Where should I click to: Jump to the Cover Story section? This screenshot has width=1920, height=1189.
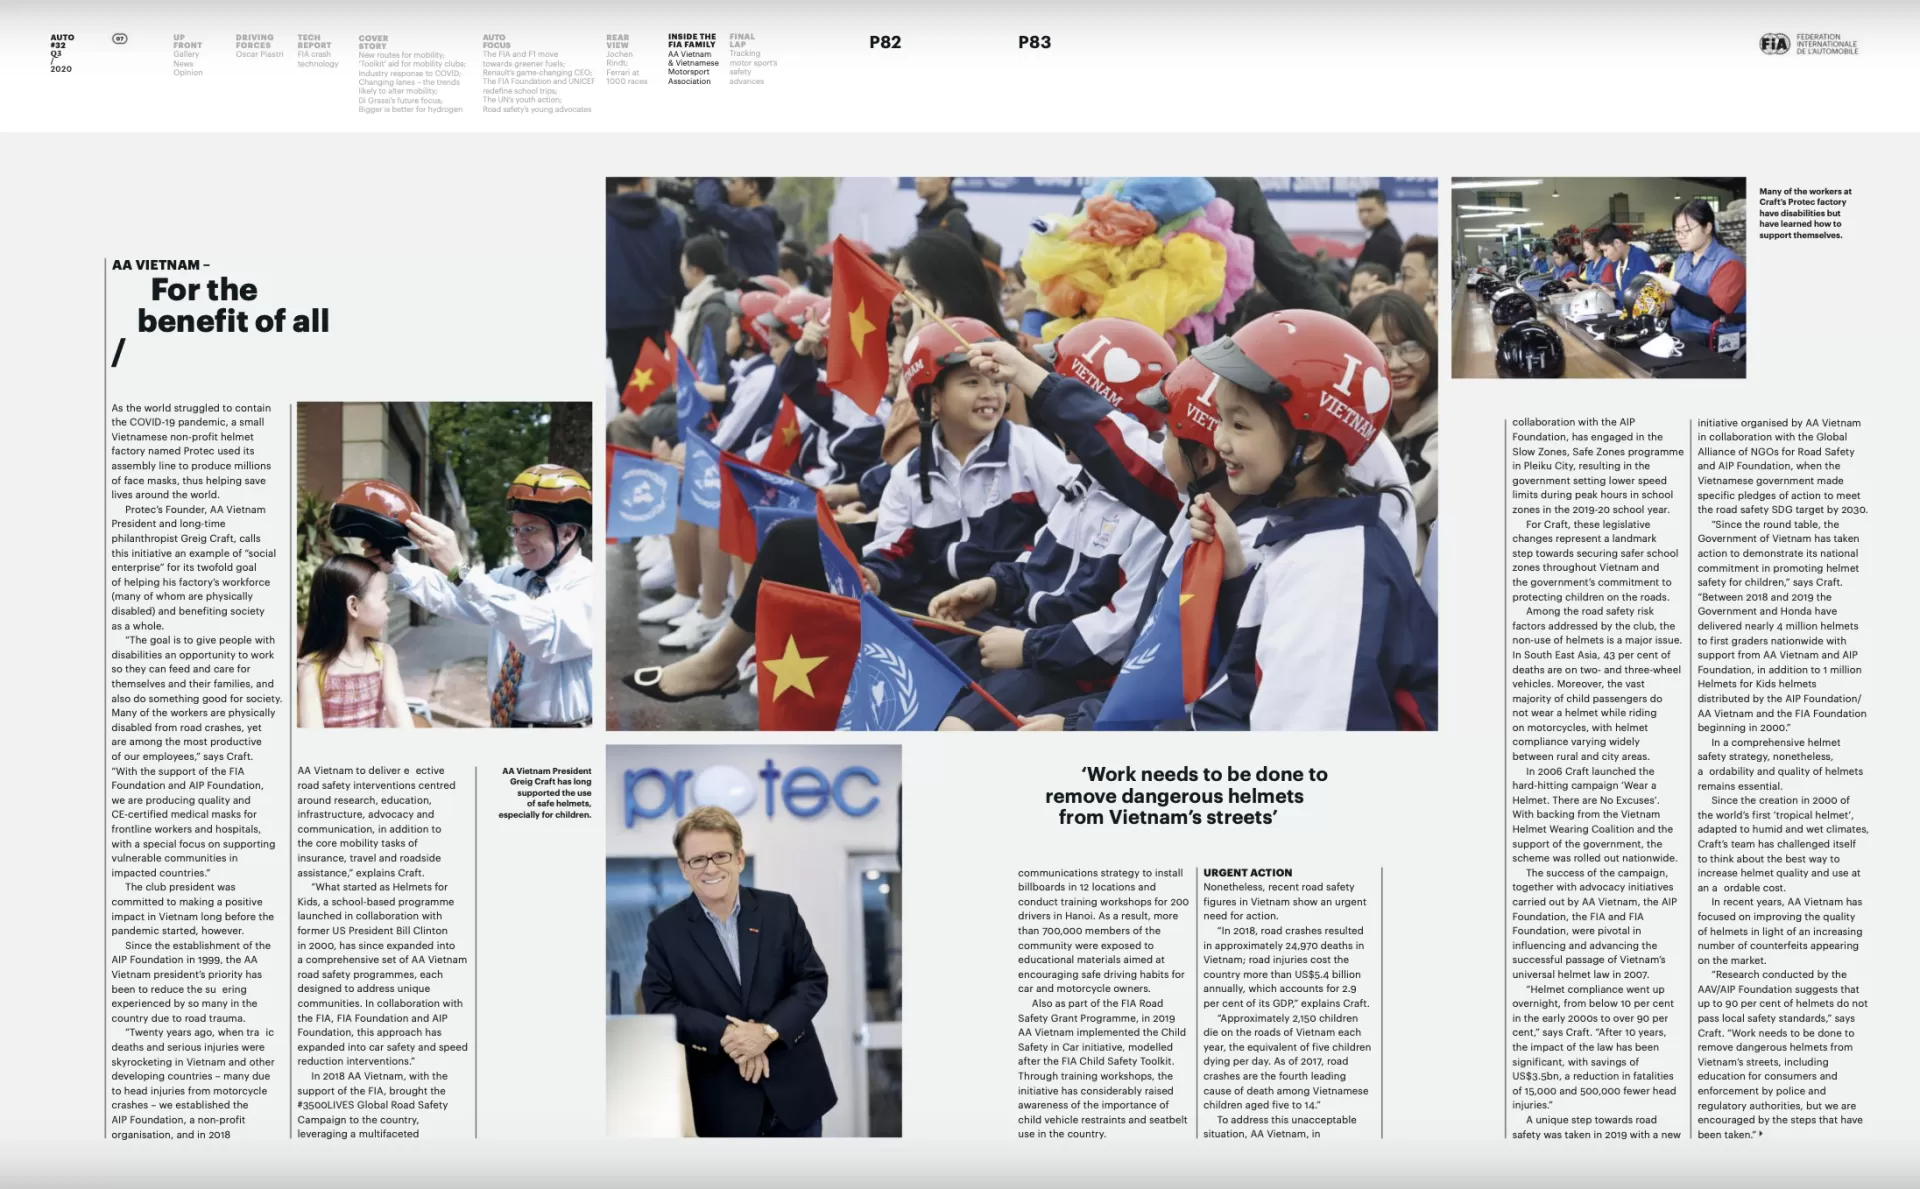coord(373,42)
